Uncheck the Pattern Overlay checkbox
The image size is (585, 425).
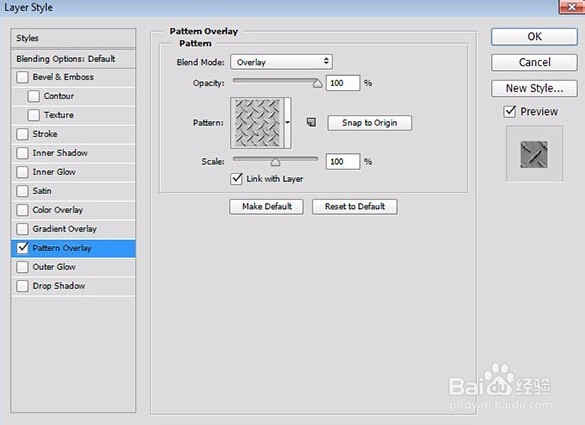(x=22, y=248)
